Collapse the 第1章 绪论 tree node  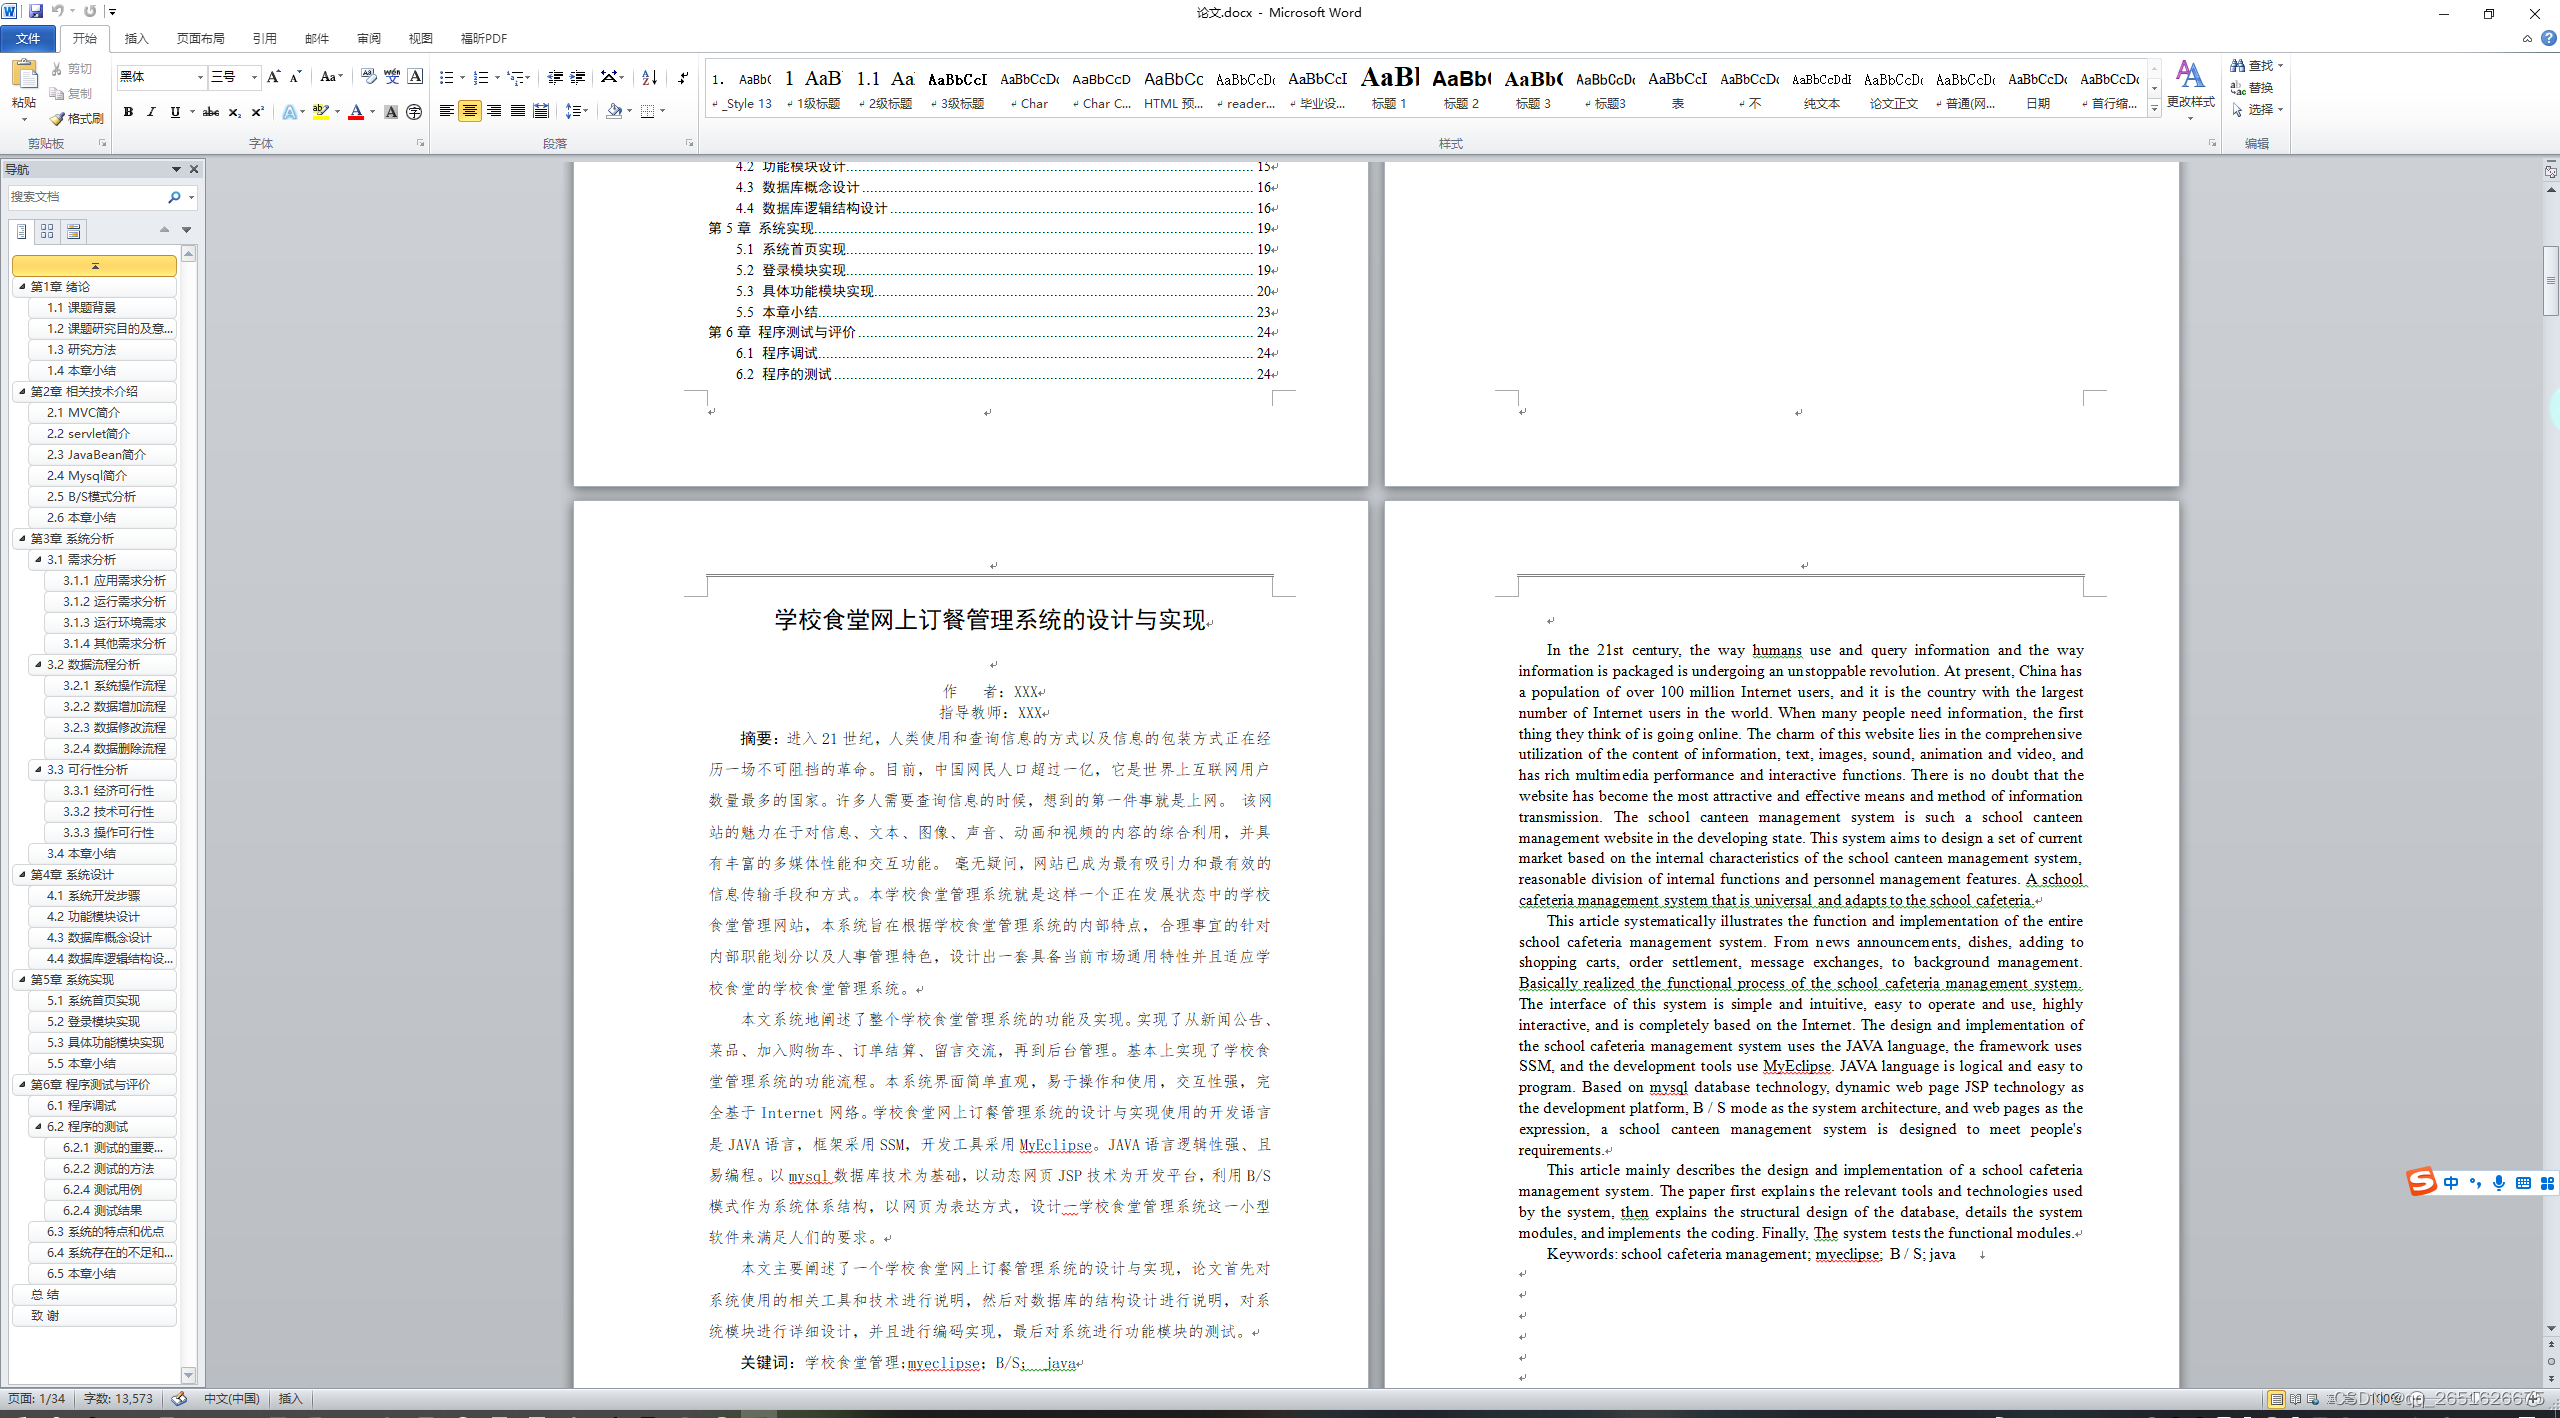[22, 286]
